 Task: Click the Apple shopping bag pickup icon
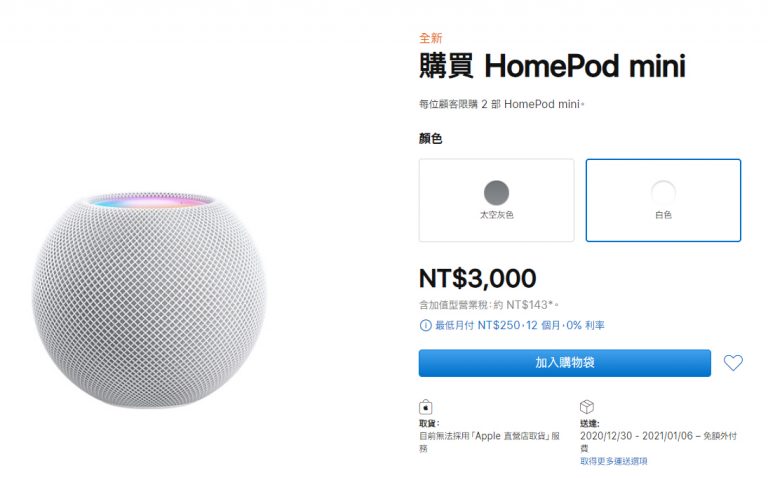(426, 407)
